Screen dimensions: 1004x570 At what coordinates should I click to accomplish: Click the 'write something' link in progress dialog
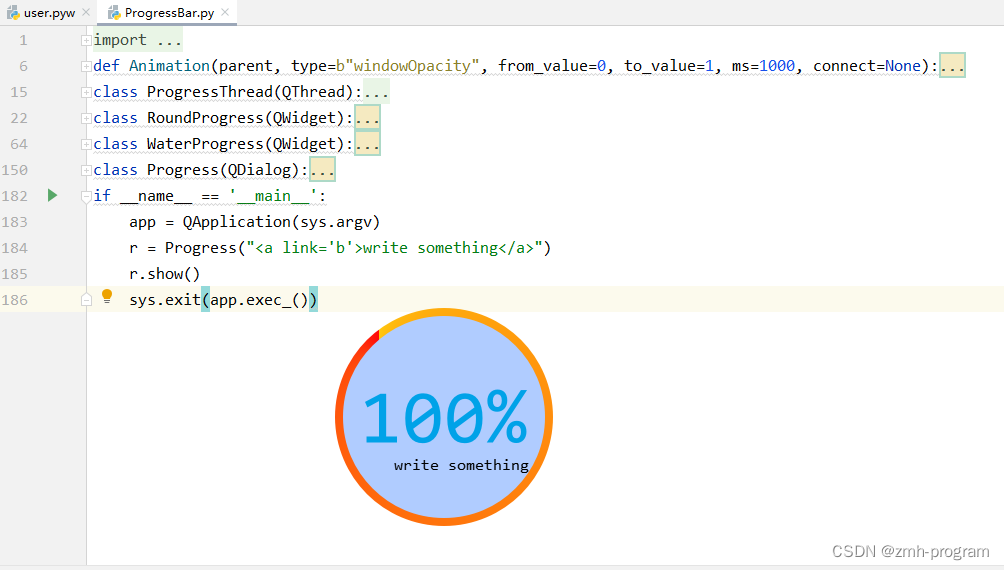461,465
